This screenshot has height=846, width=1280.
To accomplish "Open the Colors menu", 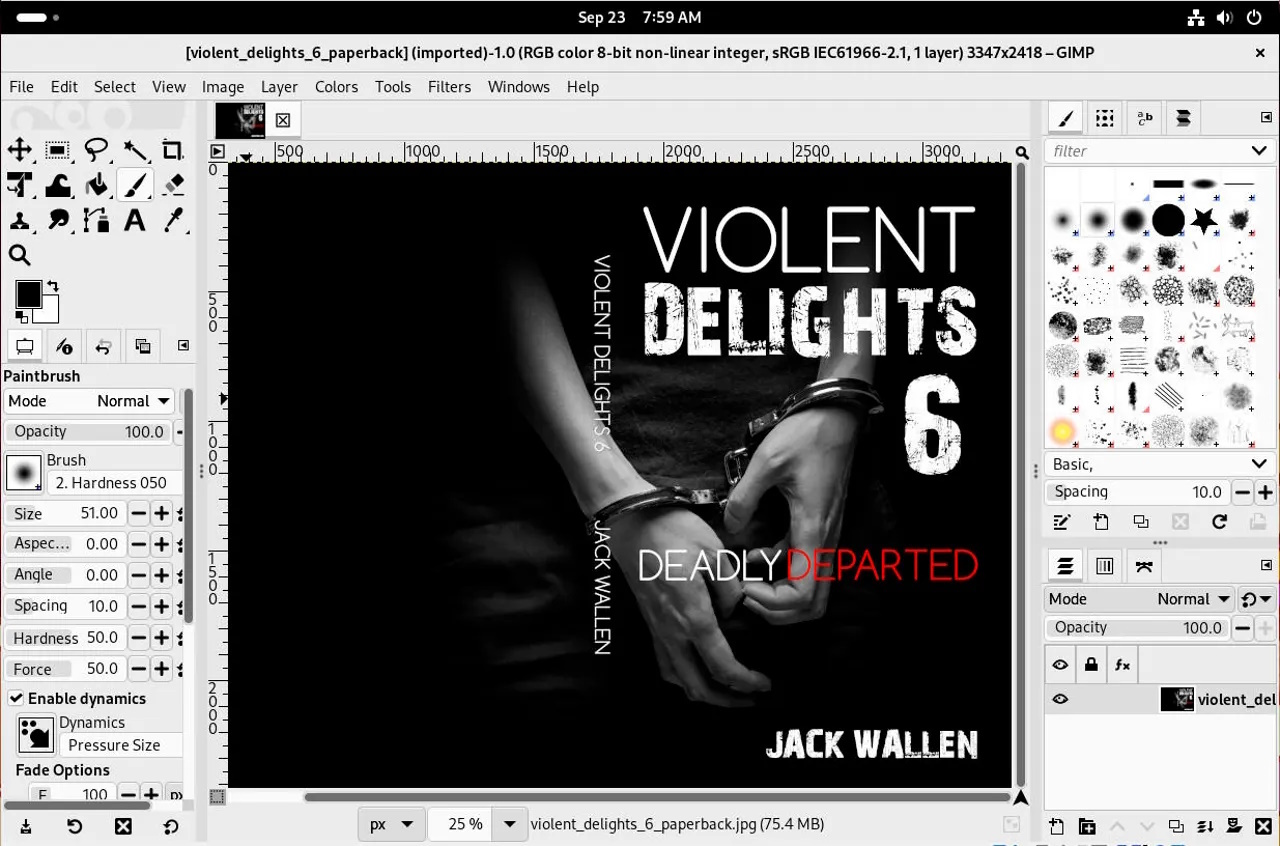I will click(x=336, y=87).
